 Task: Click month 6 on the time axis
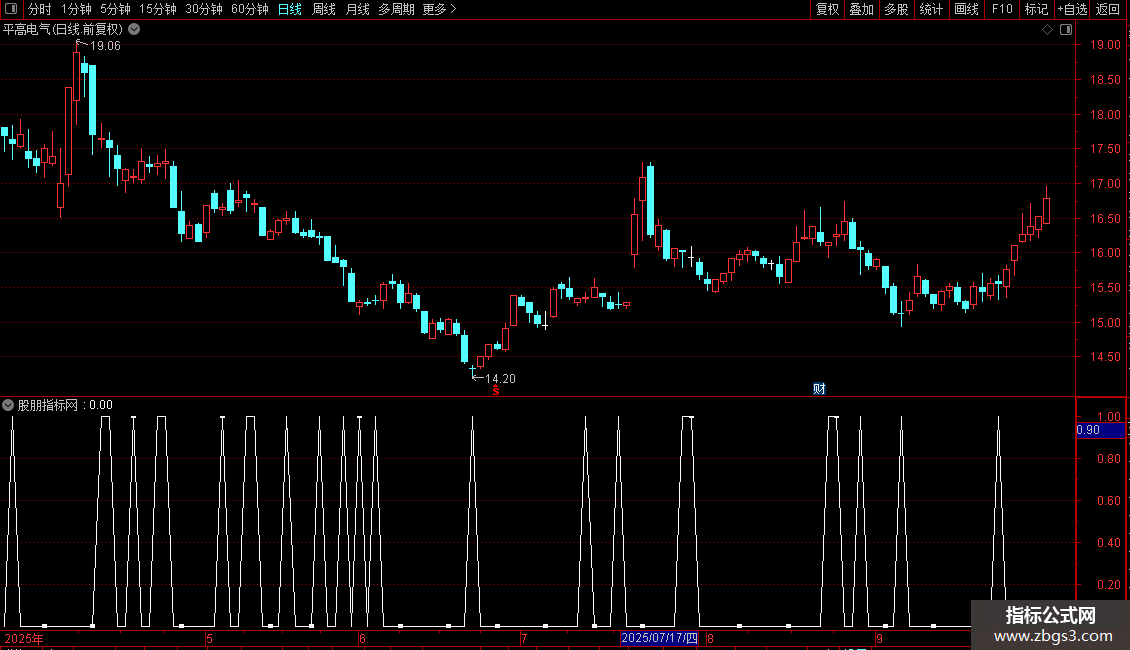(362, 638)
